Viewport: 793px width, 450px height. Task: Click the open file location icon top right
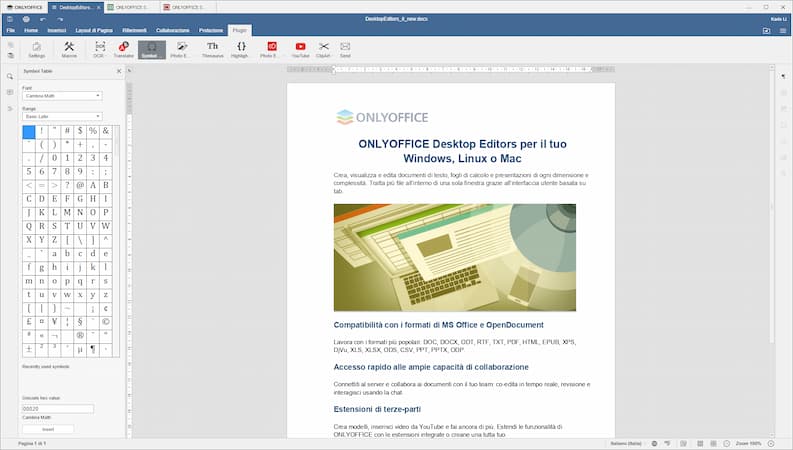pyautogui.click(x=766, y=30)
